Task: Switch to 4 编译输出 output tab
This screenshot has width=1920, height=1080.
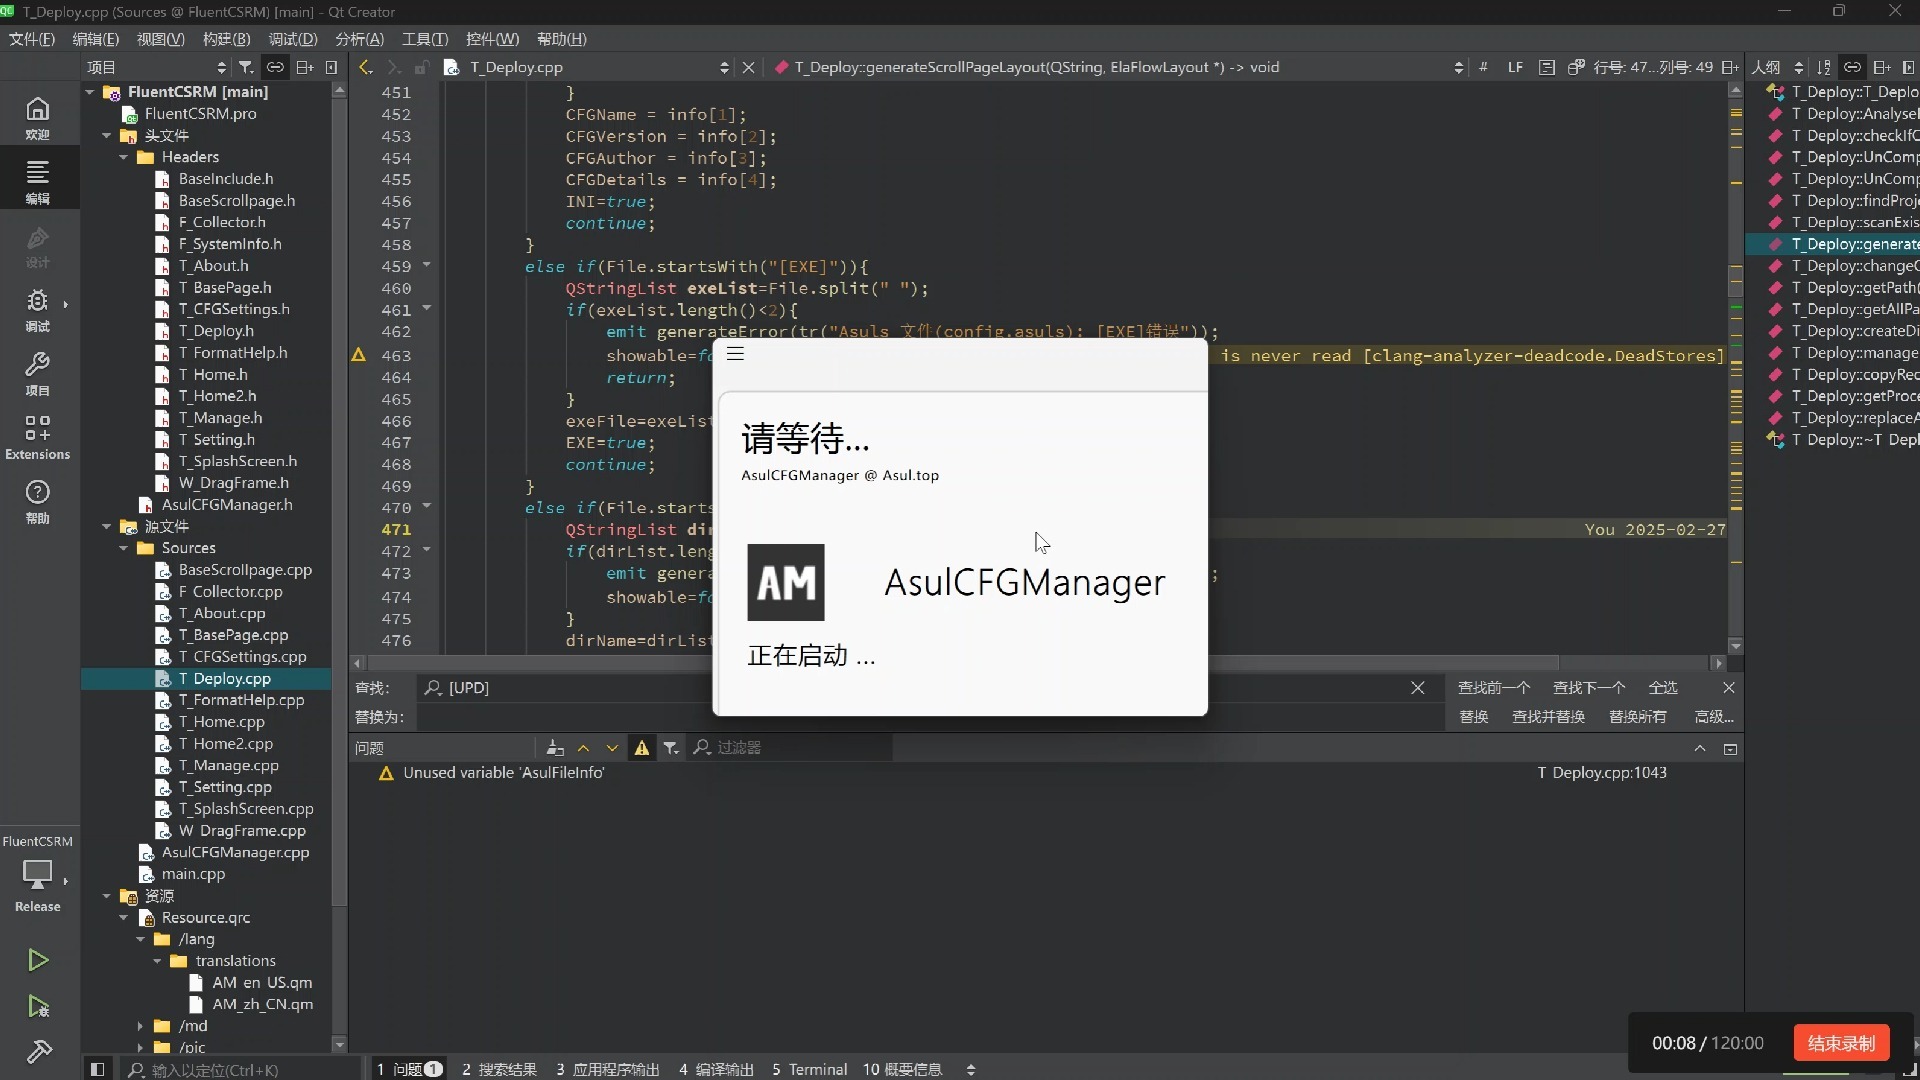Action: click(716, 1069)
